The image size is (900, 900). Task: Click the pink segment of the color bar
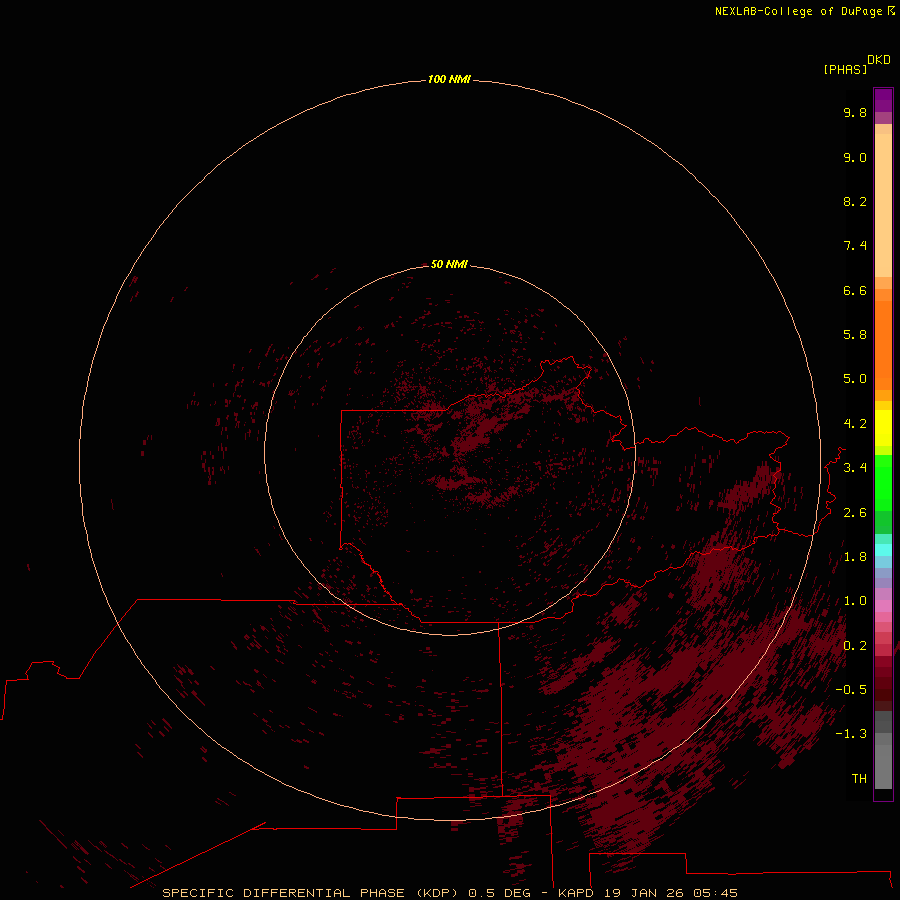pos(883,606)
